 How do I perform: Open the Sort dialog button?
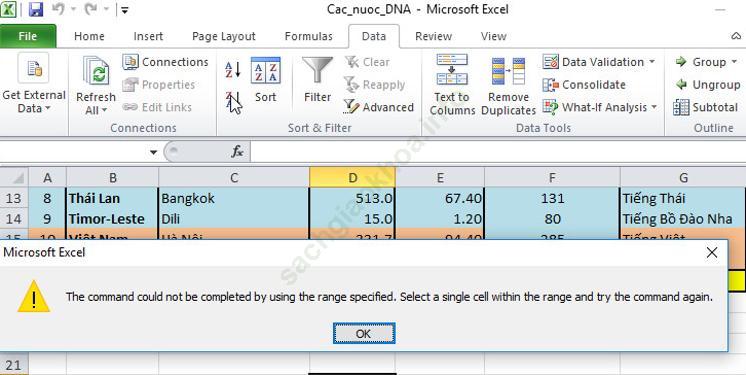point(265,80)
